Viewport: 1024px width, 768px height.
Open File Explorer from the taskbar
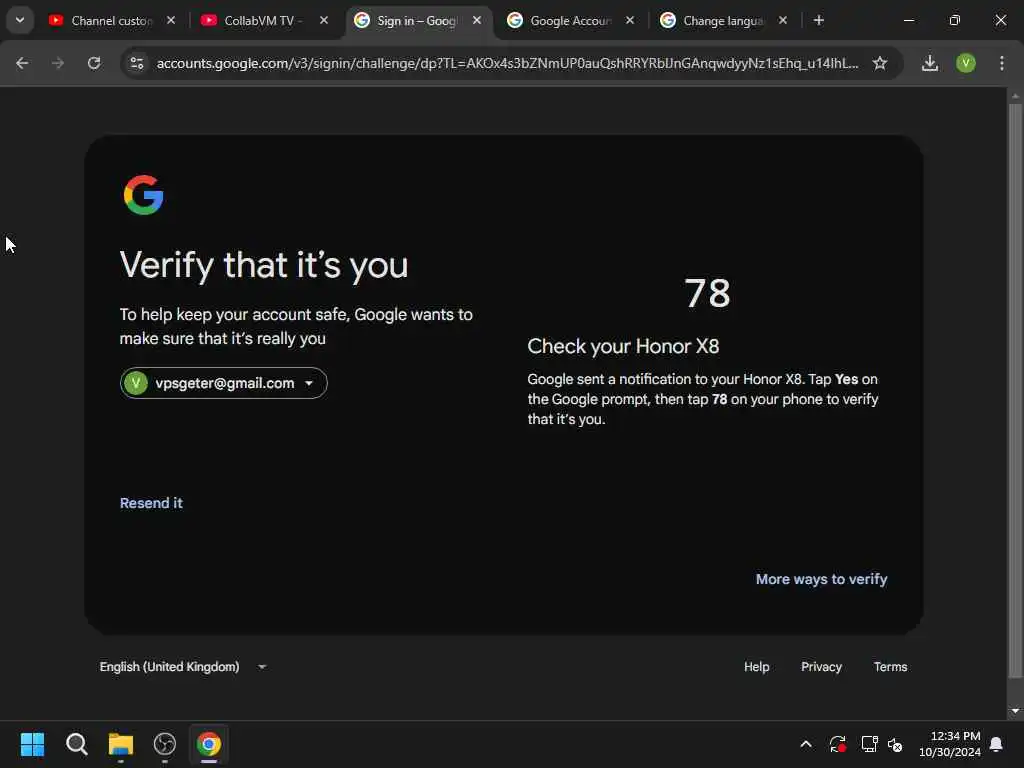121,744
